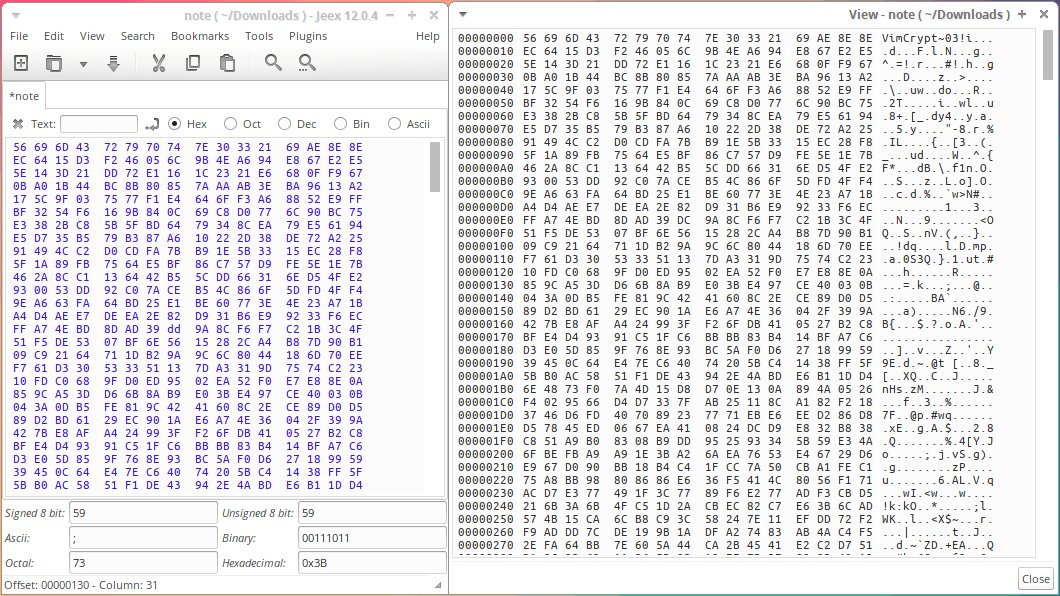Select the Oct radio button
Image resolution: width=1060 pixels, height=596 pixels.
pyautogui.click(x=231, y=124)
